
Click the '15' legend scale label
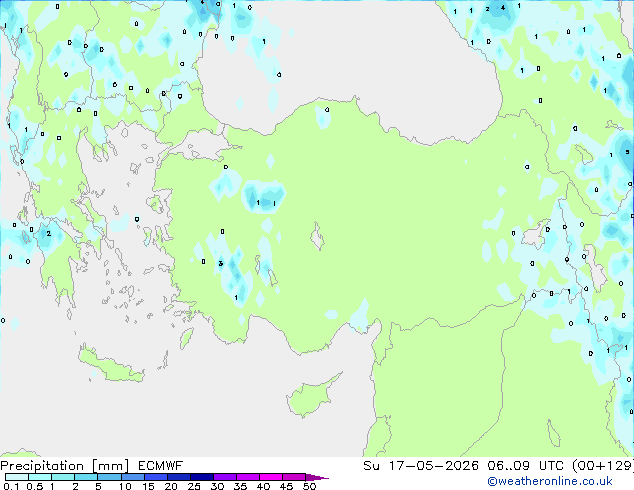pyautogui.click(x=148, y=486)
